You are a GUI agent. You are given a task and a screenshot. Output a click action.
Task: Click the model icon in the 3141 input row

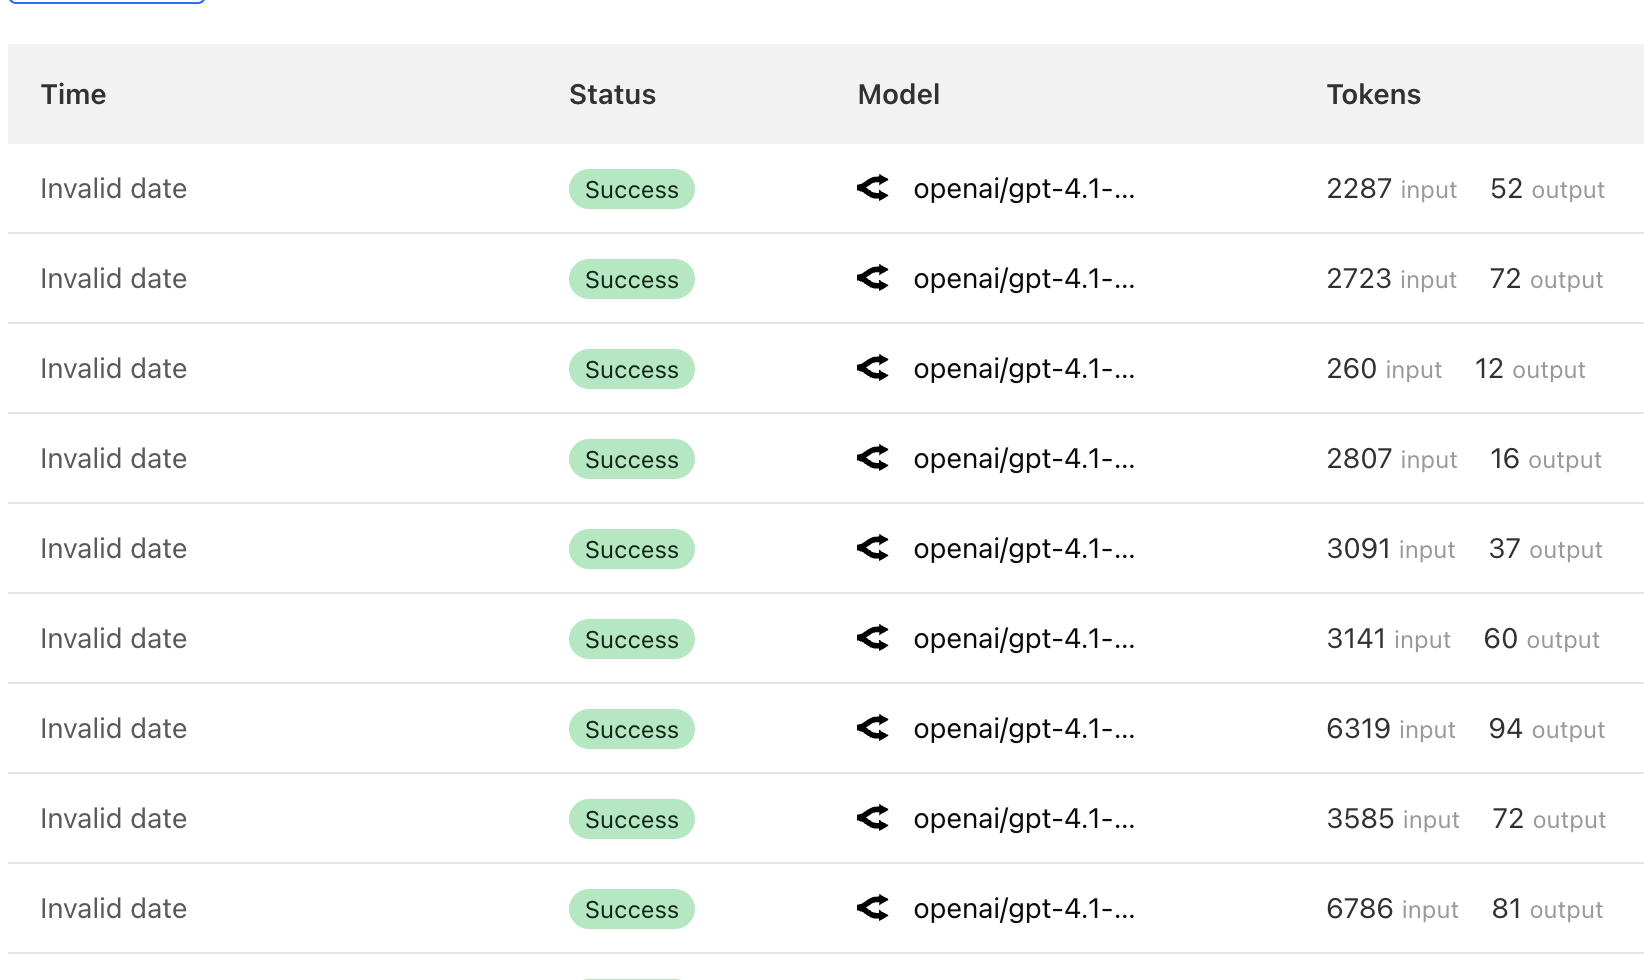873,638
